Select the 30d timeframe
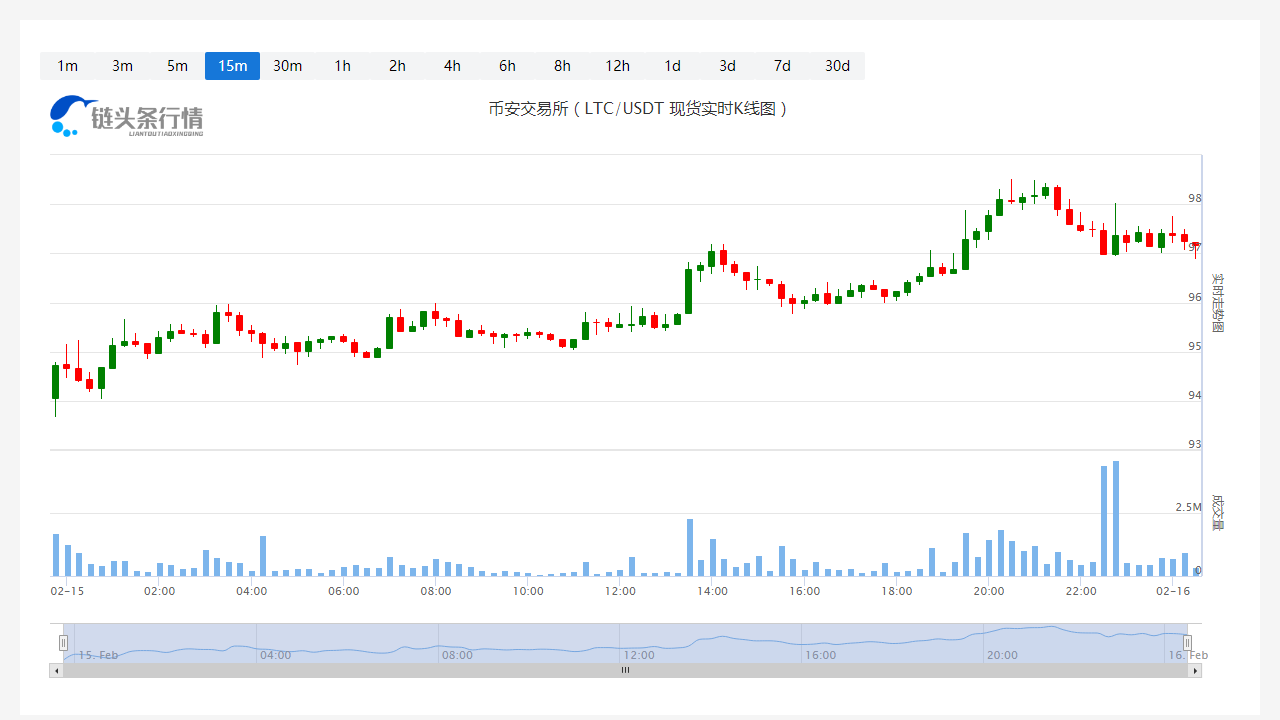This screenshot has width=1280, height=720. pos(837,66)
